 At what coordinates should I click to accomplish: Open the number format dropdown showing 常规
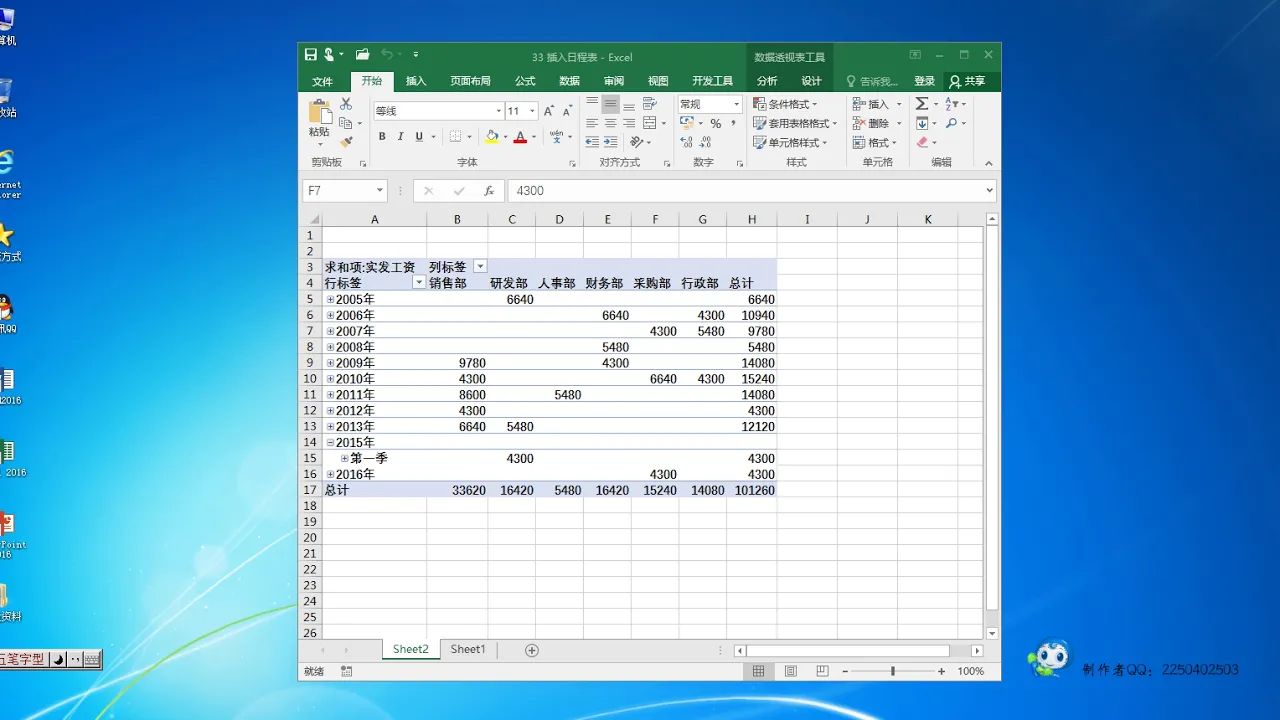click(x=736, y=104)
